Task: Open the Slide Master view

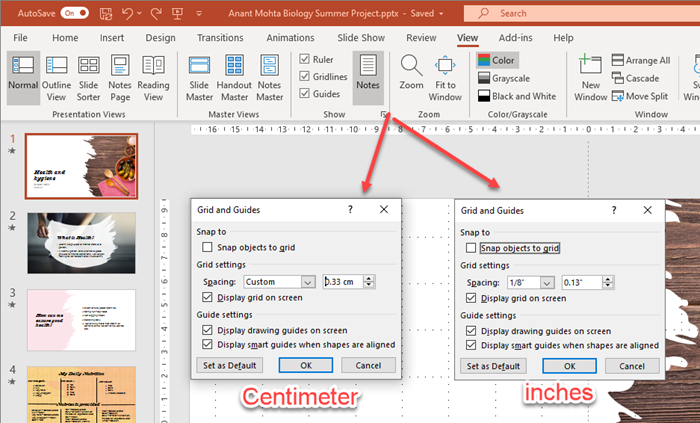Action: click(200, 76)
